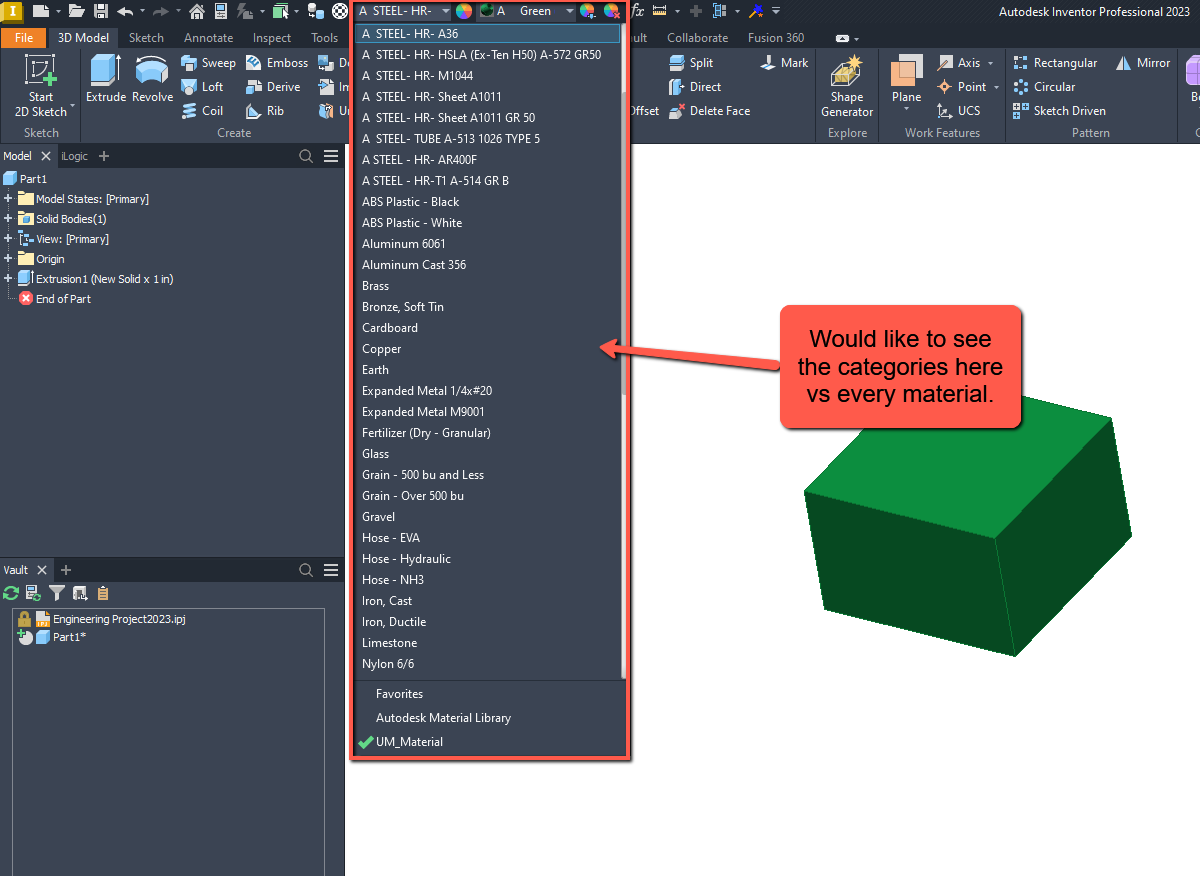
Task: Open the File menu
Action: (x=26, y=37)
